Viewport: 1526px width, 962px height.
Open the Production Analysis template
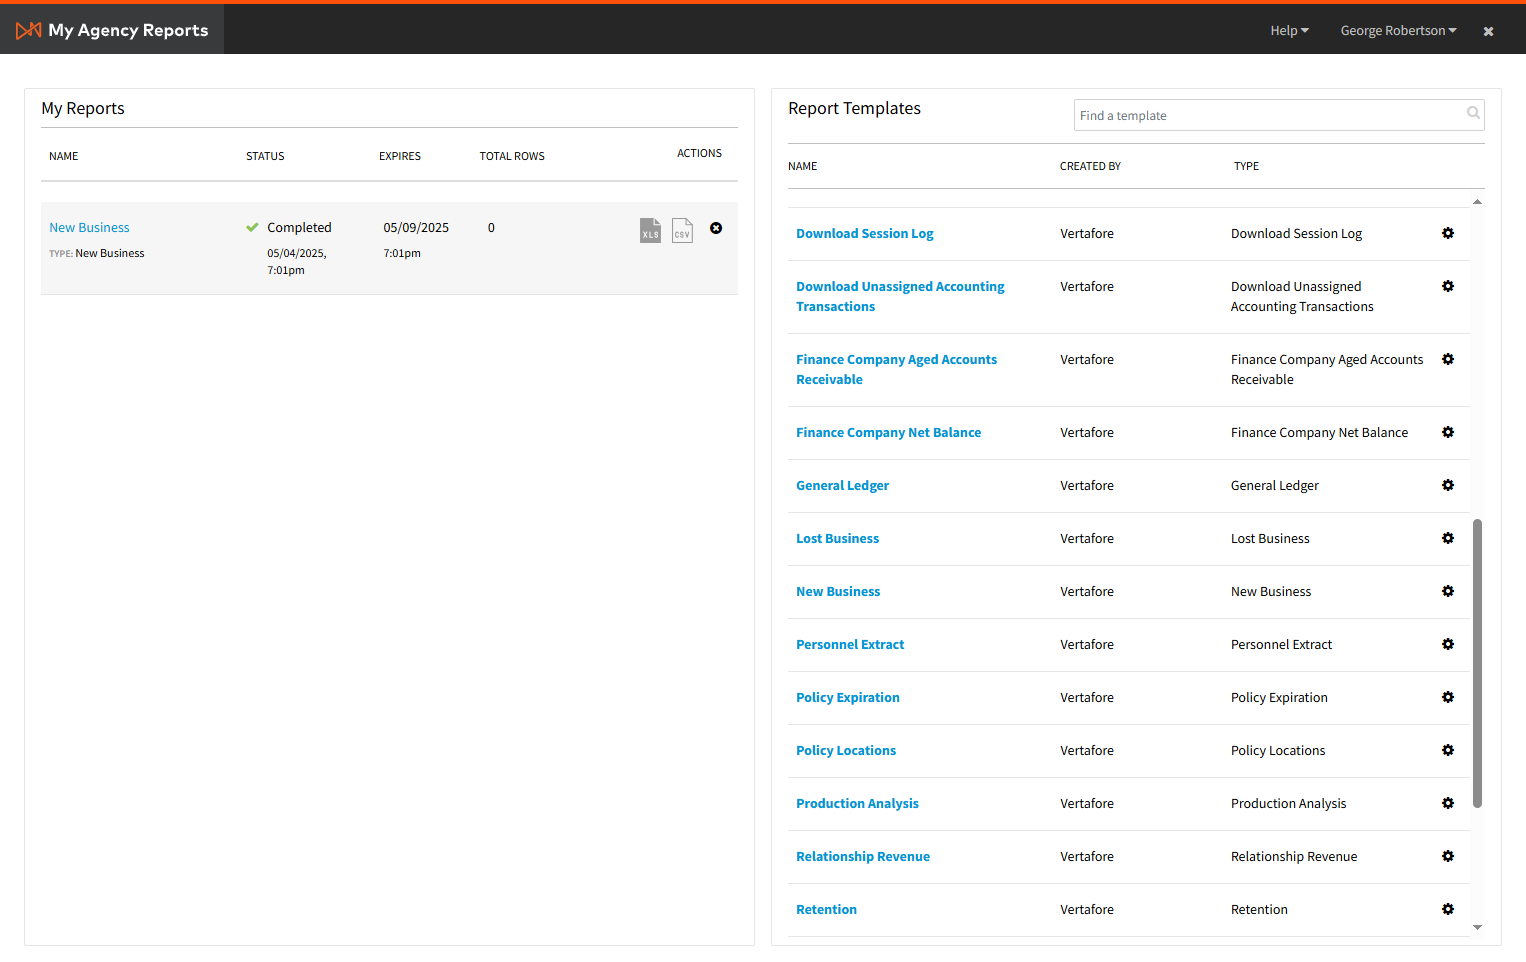857,803
